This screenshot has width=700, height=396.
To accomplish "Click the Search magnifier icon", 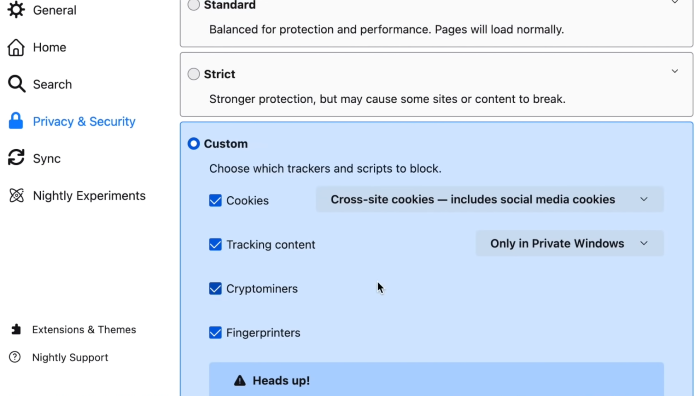I will pyautogui.click(x=17, y=84).
